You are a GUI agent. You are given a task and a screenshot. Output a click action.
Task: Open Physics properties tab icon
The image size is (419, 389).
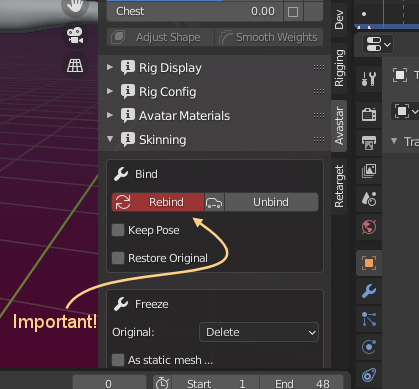tap(369, 347)
